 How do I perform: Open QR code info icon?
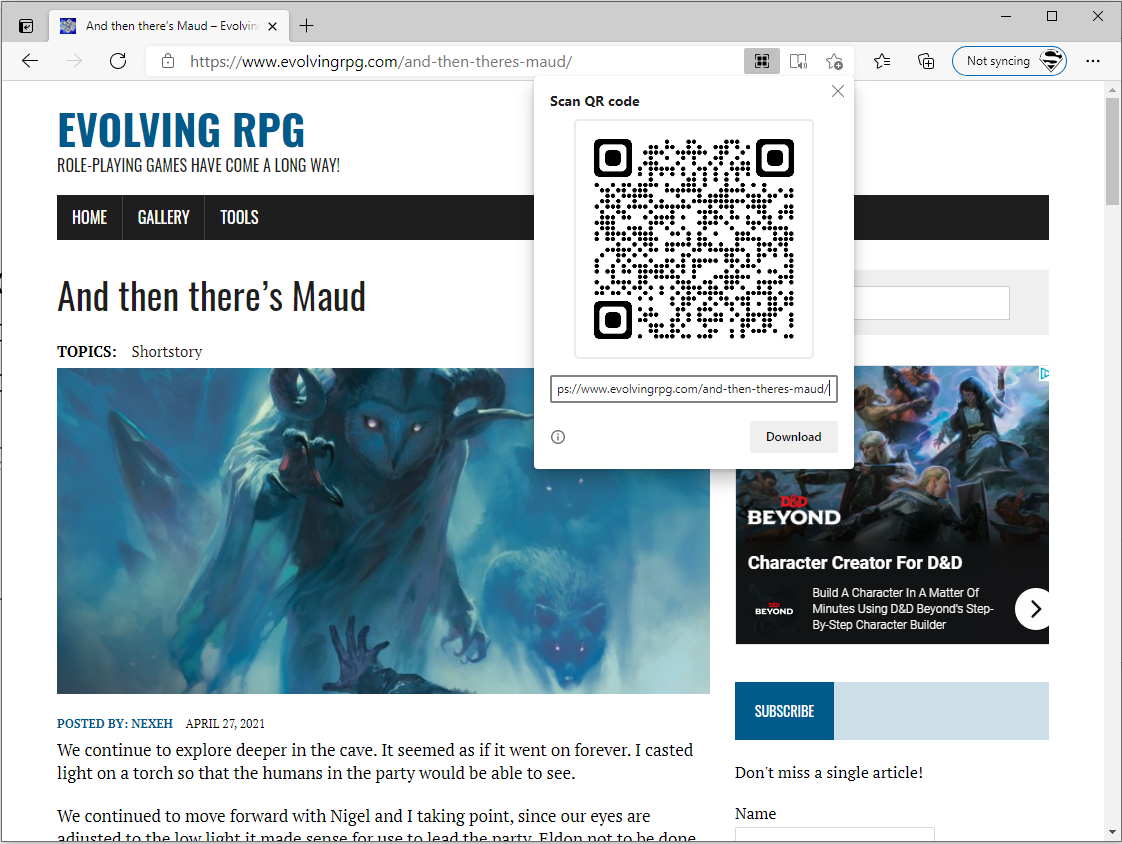[558, 437]
